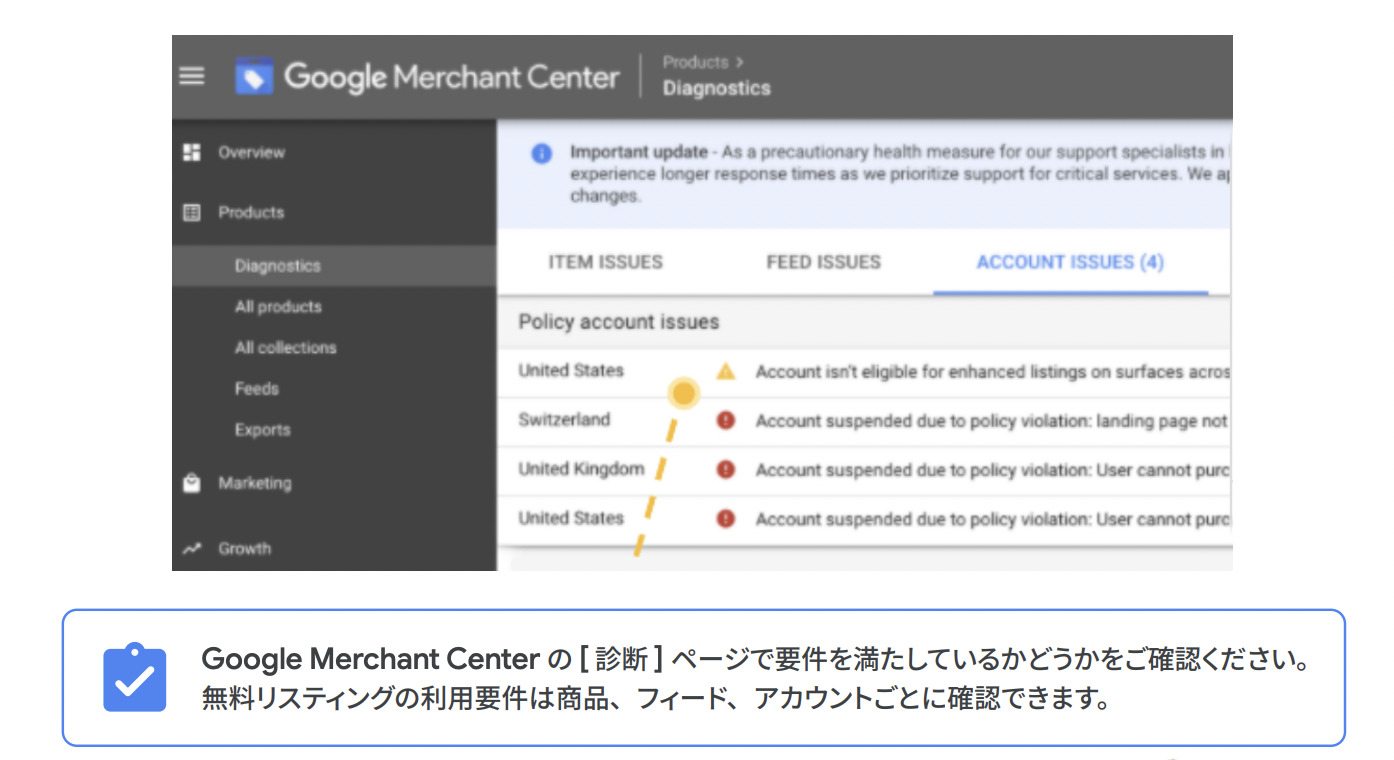Open Feeds in the sidebar
This screenshot has width=1394, height=760.
click(257, 389)
